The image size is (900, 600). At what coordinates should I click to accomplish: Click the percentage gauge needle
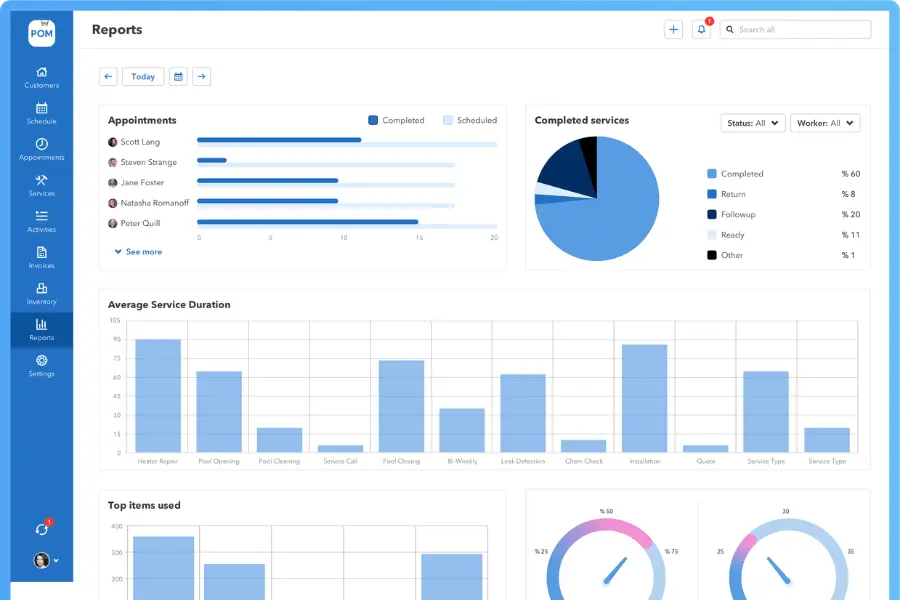coord(615,570)
